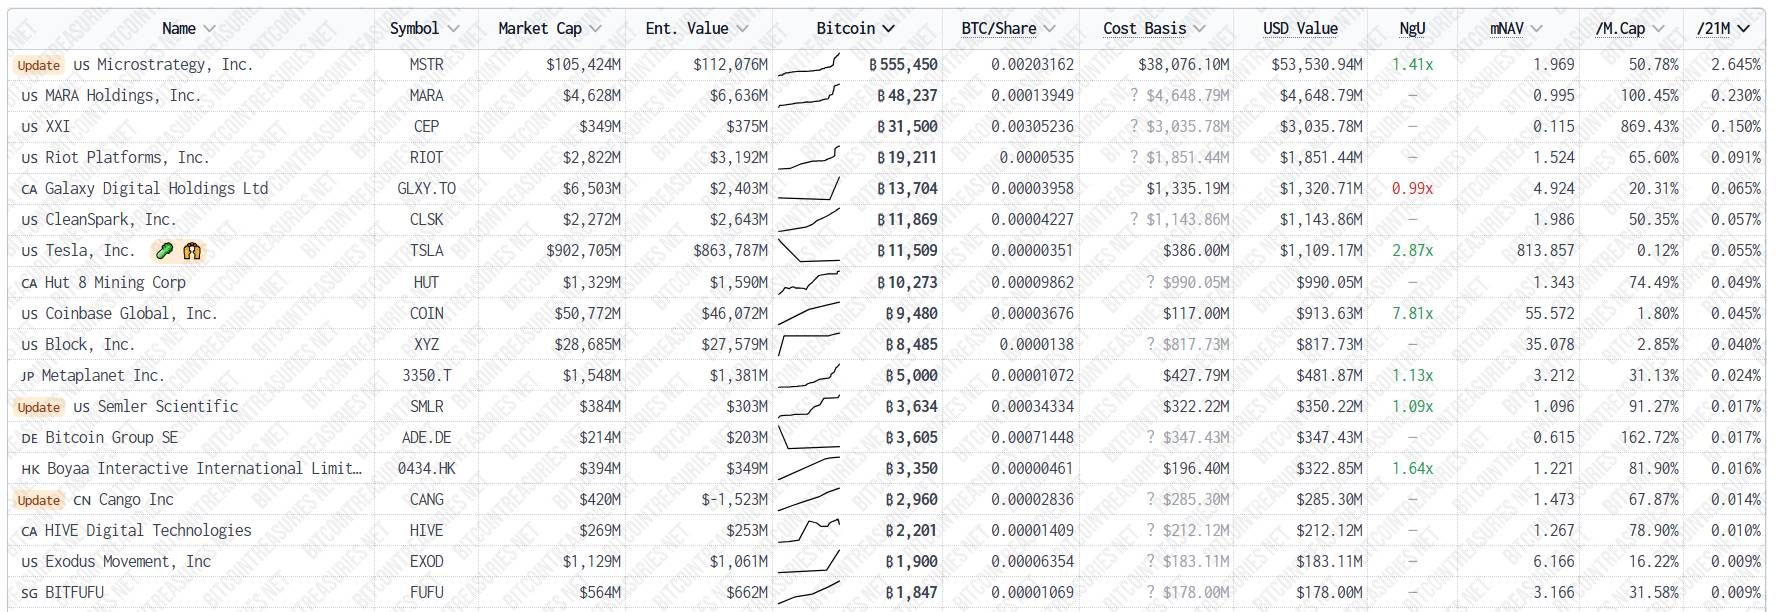The width and height of the screenshot is (1781, 612).
Task: Click the green 7.81x NgU value
Action: [x=1412, y=314]
